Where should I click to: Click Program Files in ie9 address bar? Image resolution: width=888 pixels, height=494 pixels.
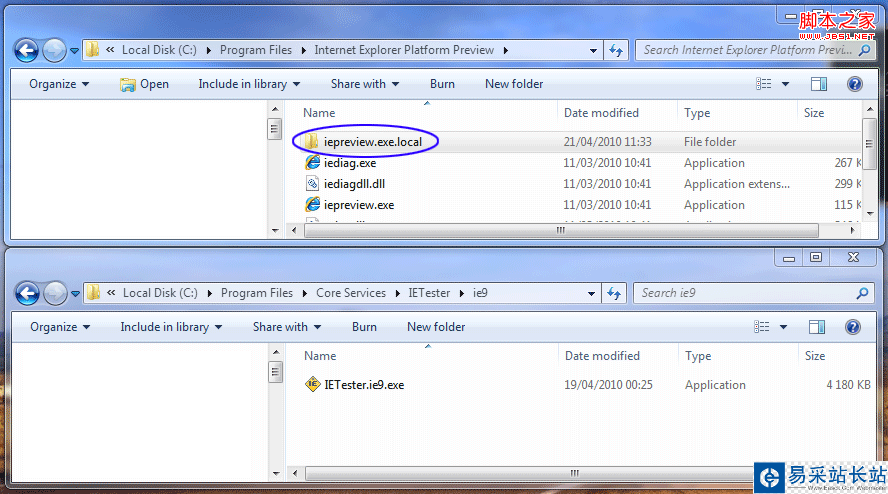(257, 293)
